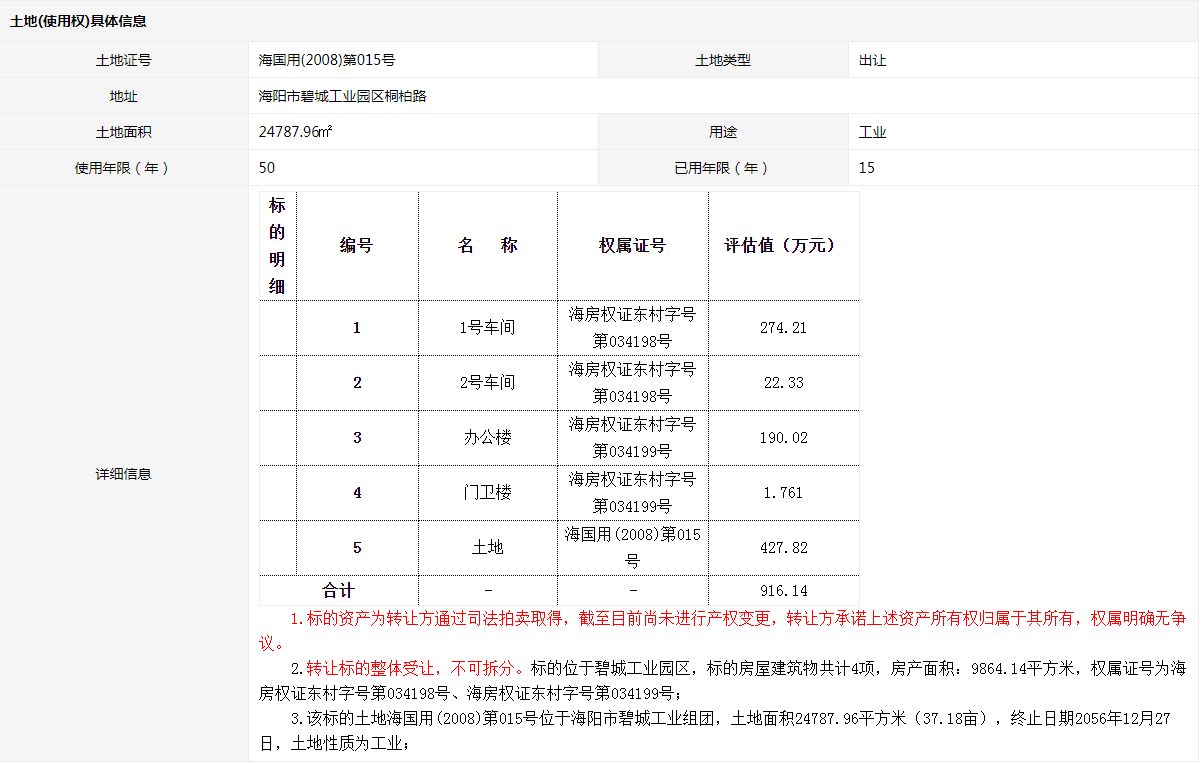Click the 土地(使用权)具体信息 section heading

tap(78, 21)
